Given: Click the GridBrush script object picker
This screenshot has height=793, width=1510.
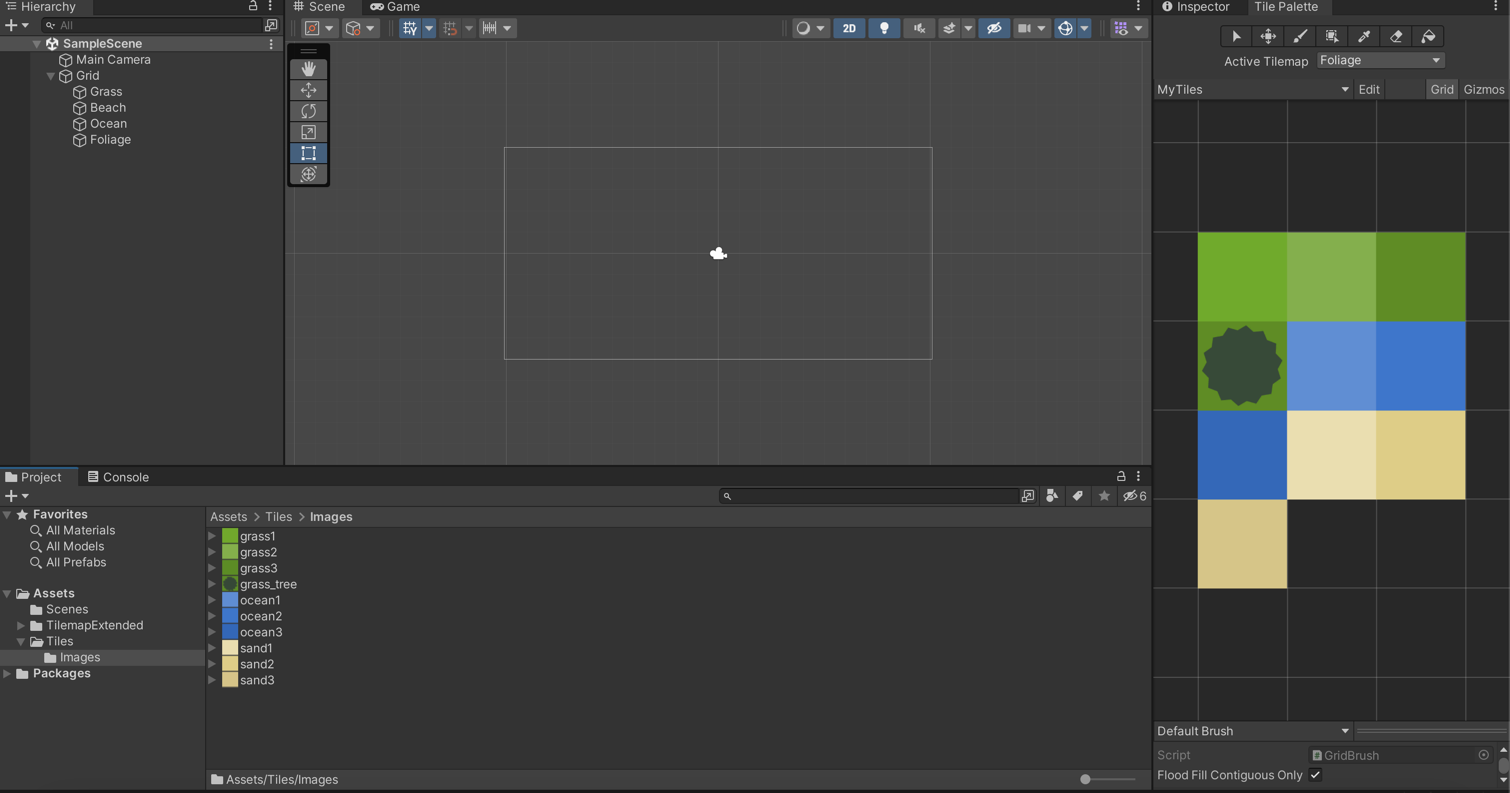Looking at the screenshot, I should pos(1483,755).
